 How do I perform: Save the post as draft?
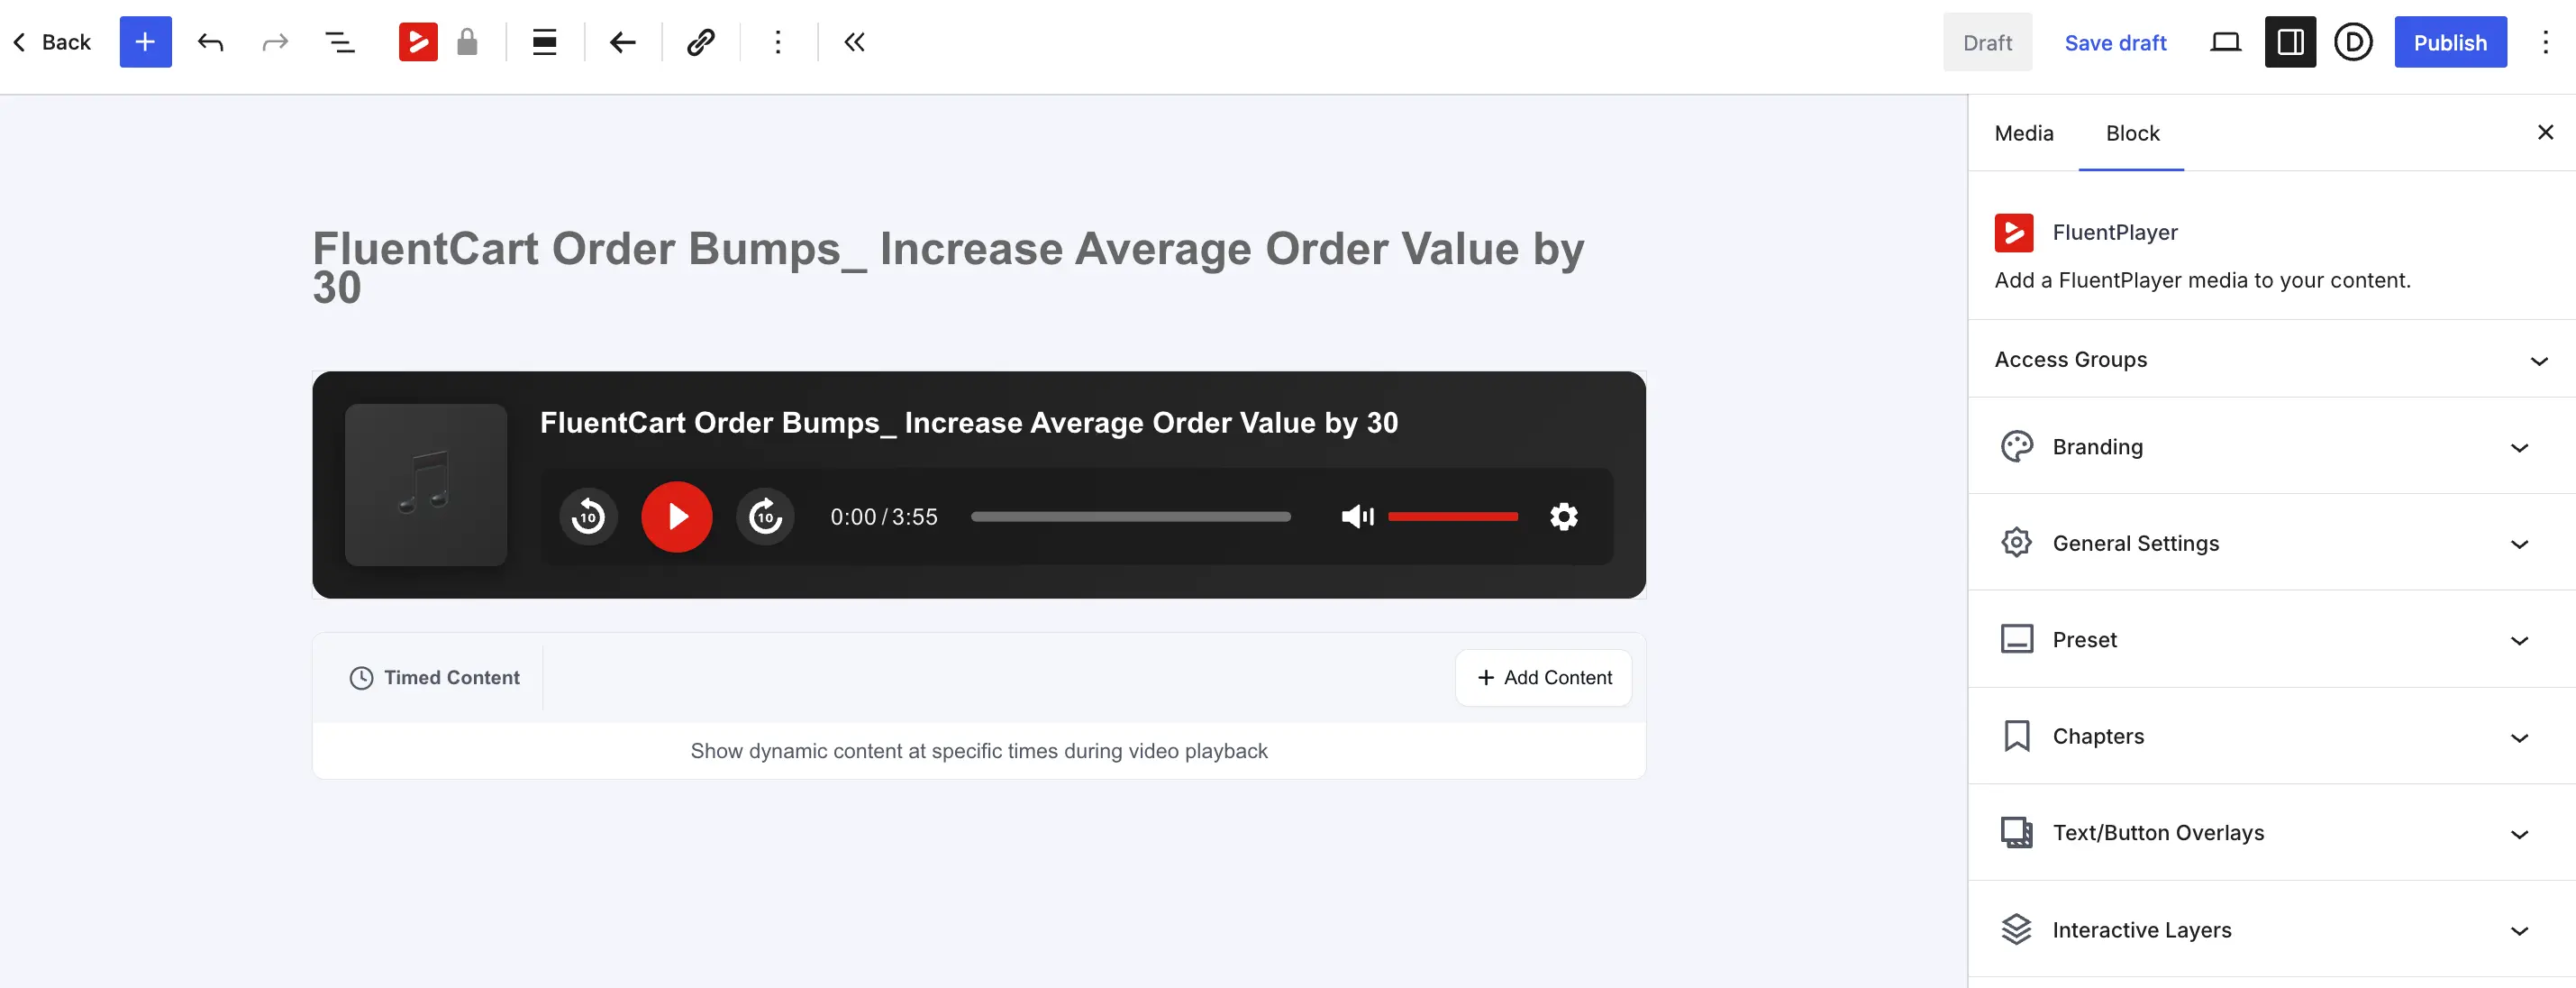pyautogui.click(x=2115, y=42)
